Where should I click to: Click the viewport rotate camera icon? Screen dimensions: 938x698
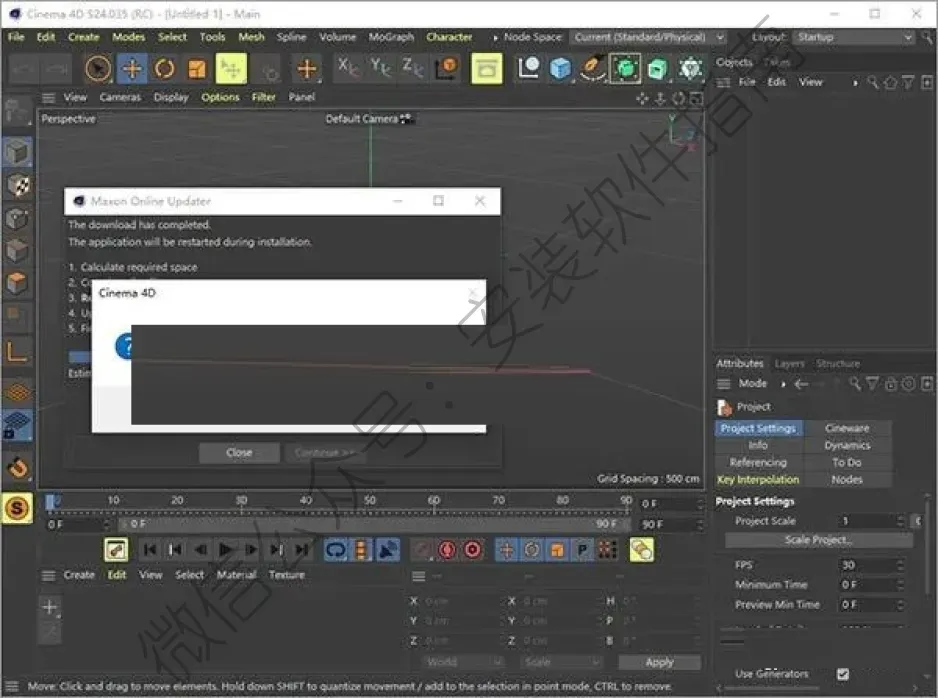click(678, 99)
